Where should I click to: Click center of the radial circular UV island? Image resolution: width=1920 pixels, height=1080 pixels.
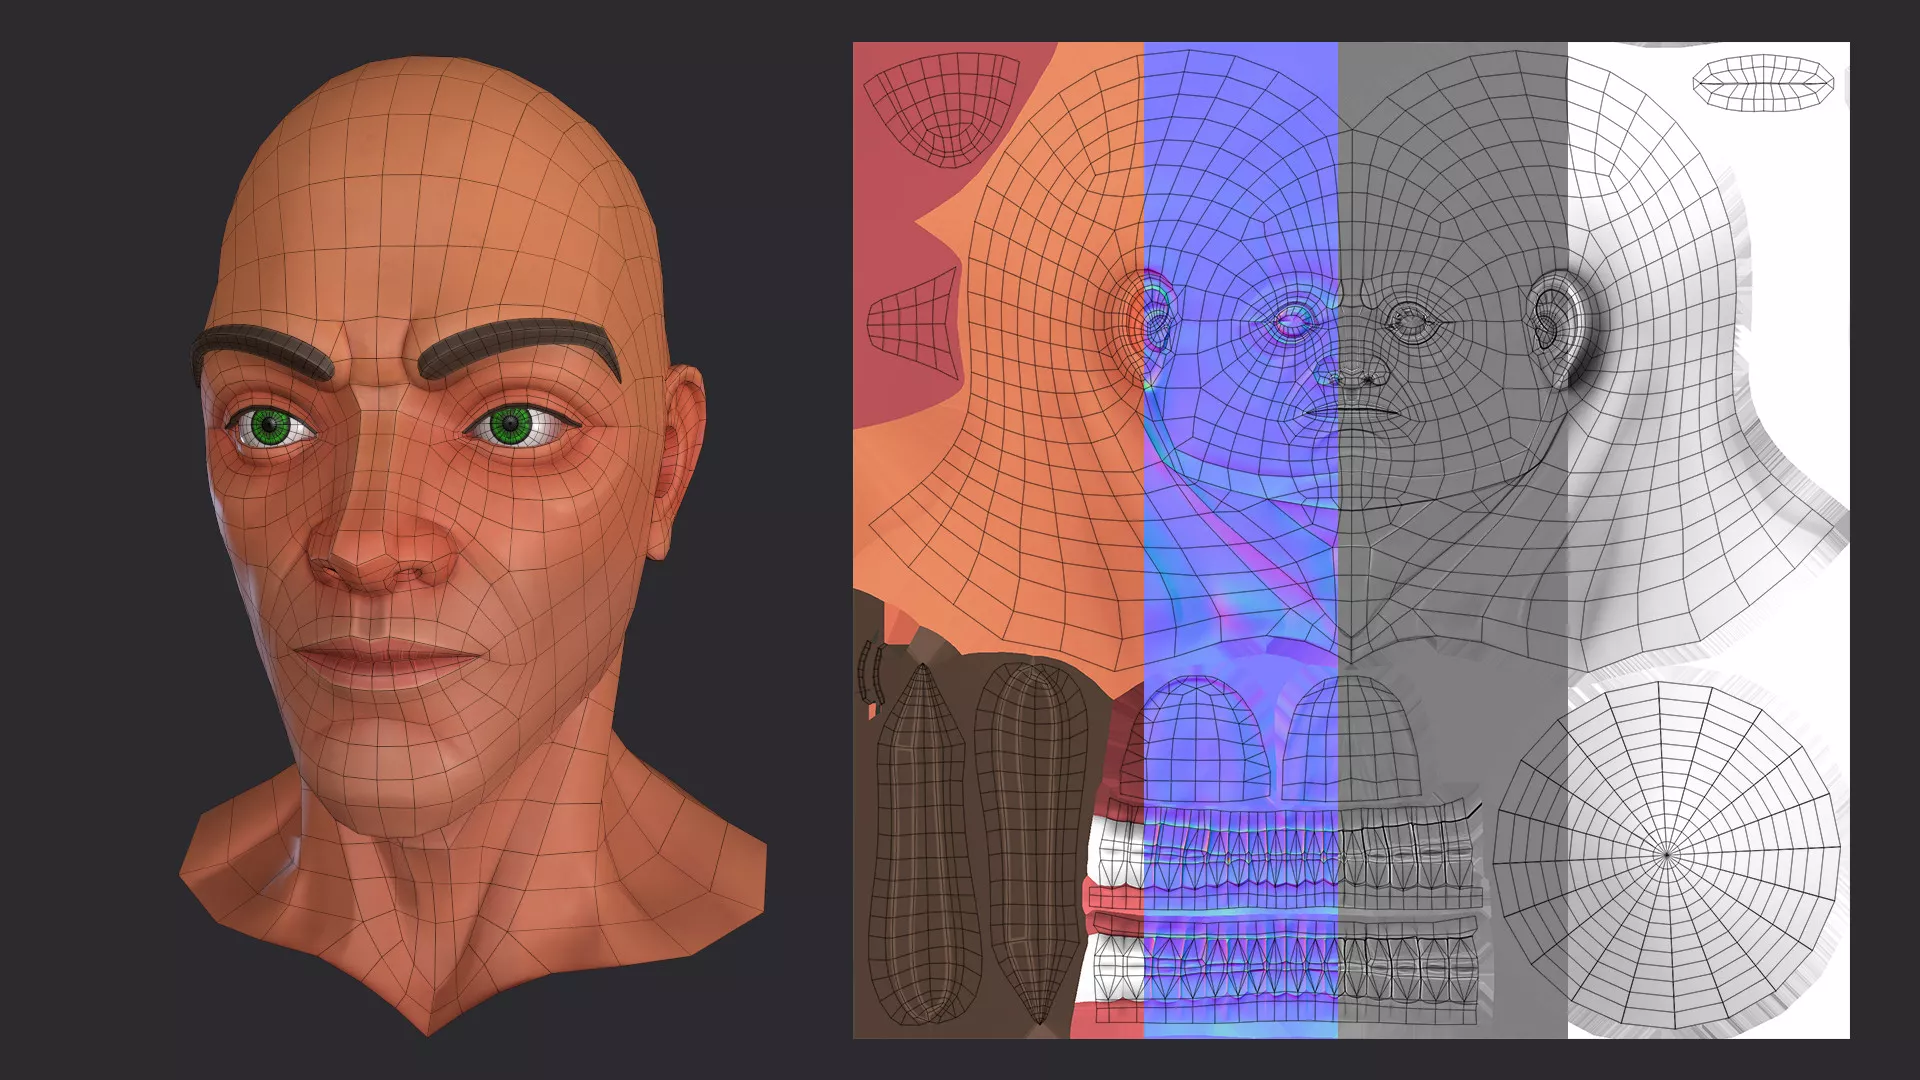[1667, 853]
